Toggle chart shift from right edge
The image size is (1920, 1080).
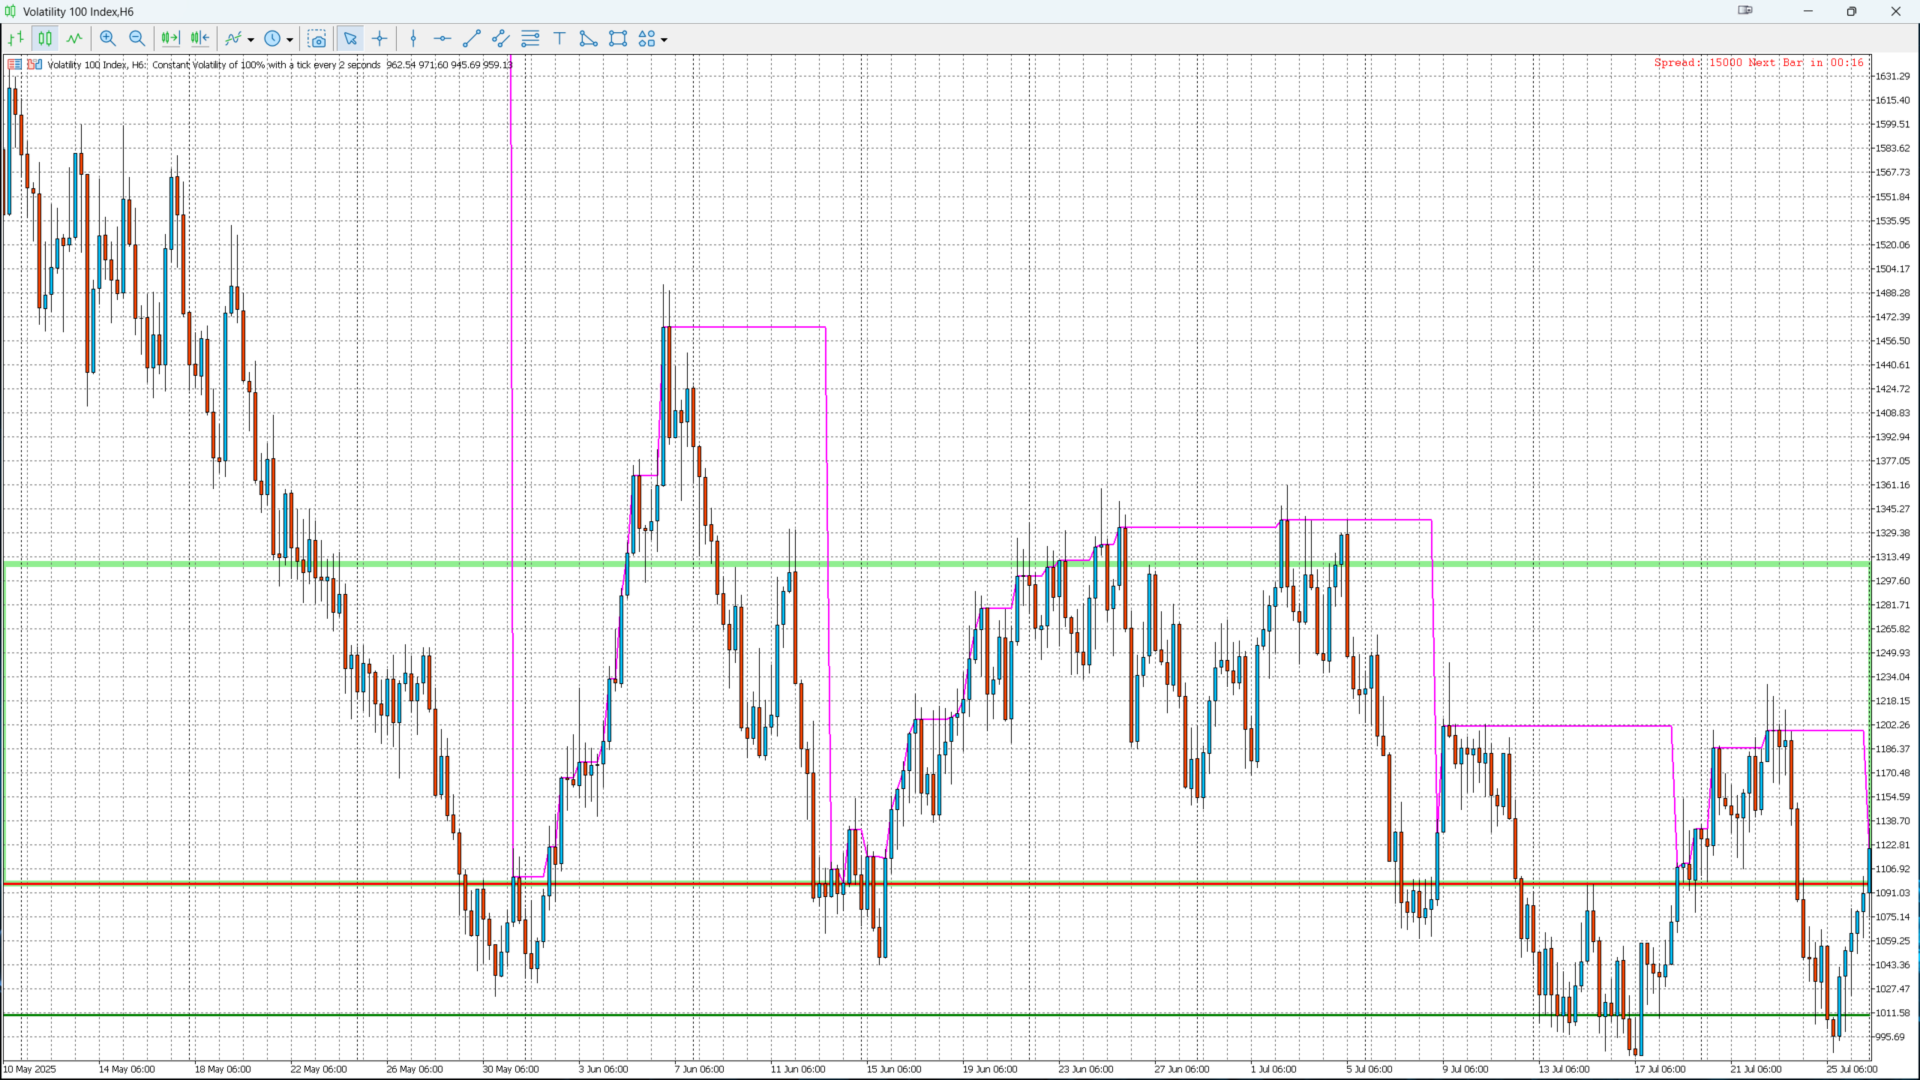pos(200,39)
